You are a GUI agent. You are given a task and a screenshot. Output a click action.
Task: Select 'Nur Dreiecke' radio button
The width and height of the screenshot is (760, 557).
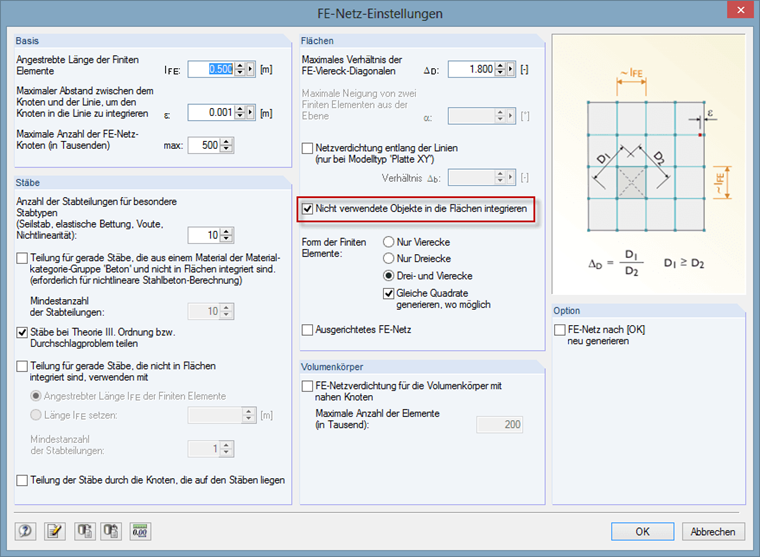[389, 258]
